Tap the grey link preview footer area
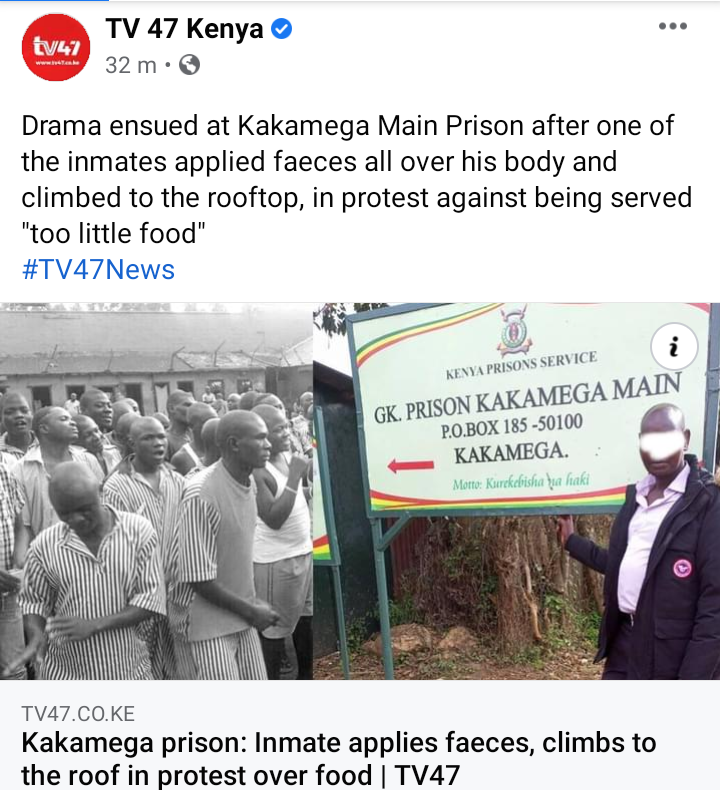This screenshot has width=720, height=790. click(360, 735)
